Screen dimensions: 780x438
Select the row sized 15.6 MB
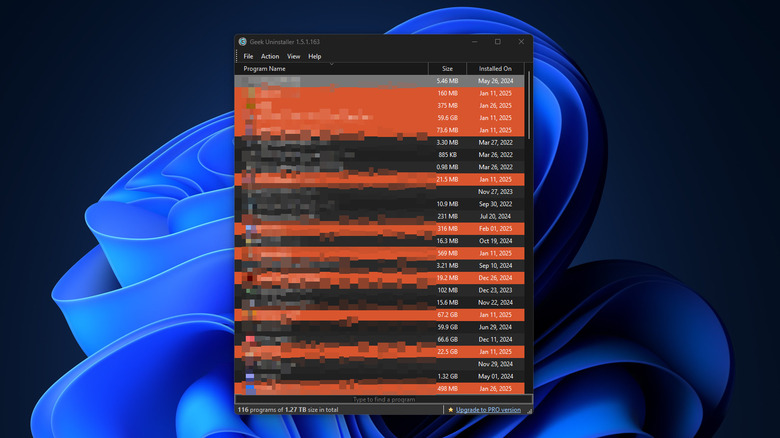[x=380, y=303]
